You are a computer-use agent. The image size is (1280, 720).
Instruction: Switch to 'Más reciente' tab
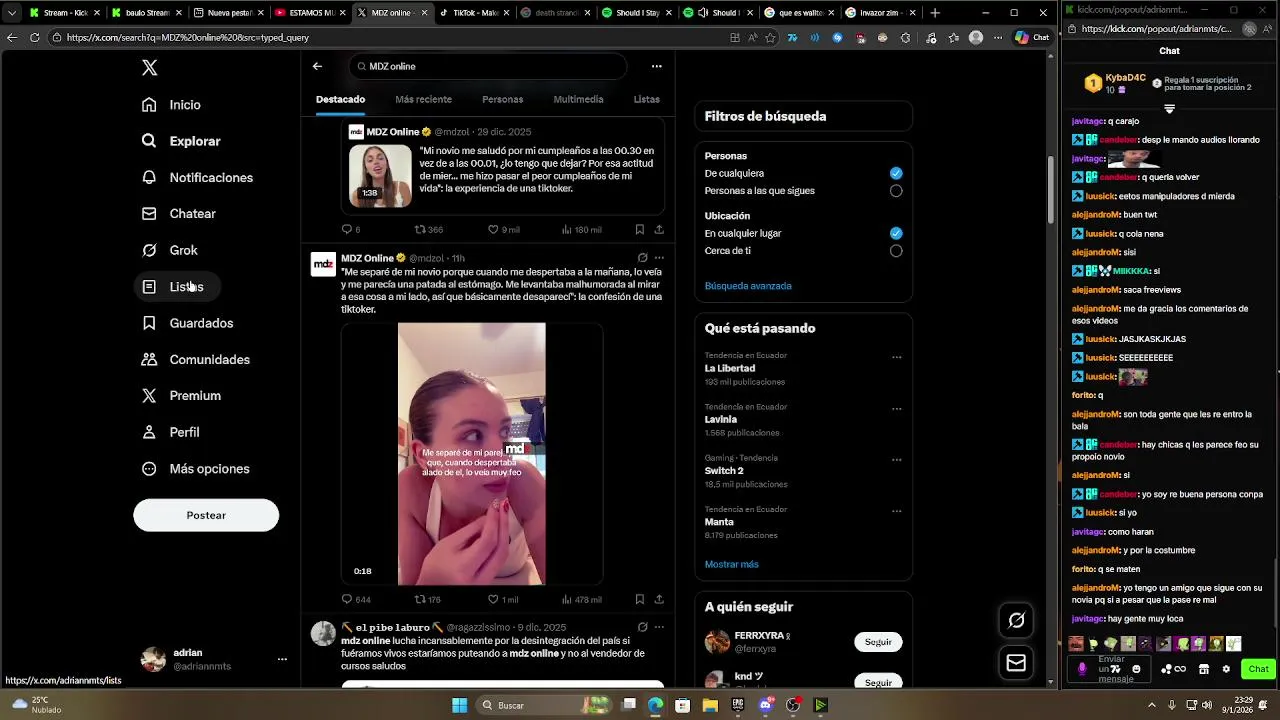click(423, 99)
